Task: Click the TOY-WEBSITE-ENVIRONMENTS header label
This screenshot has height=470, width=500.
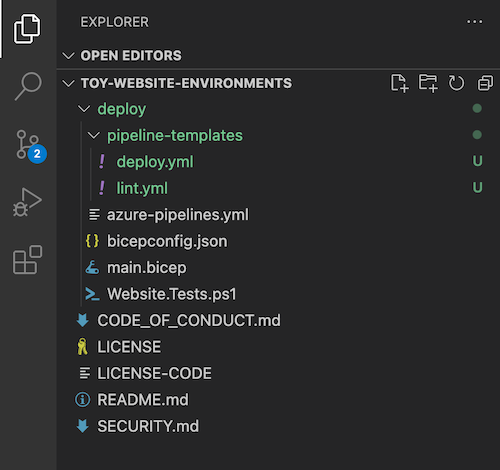Action: [186, 83]
